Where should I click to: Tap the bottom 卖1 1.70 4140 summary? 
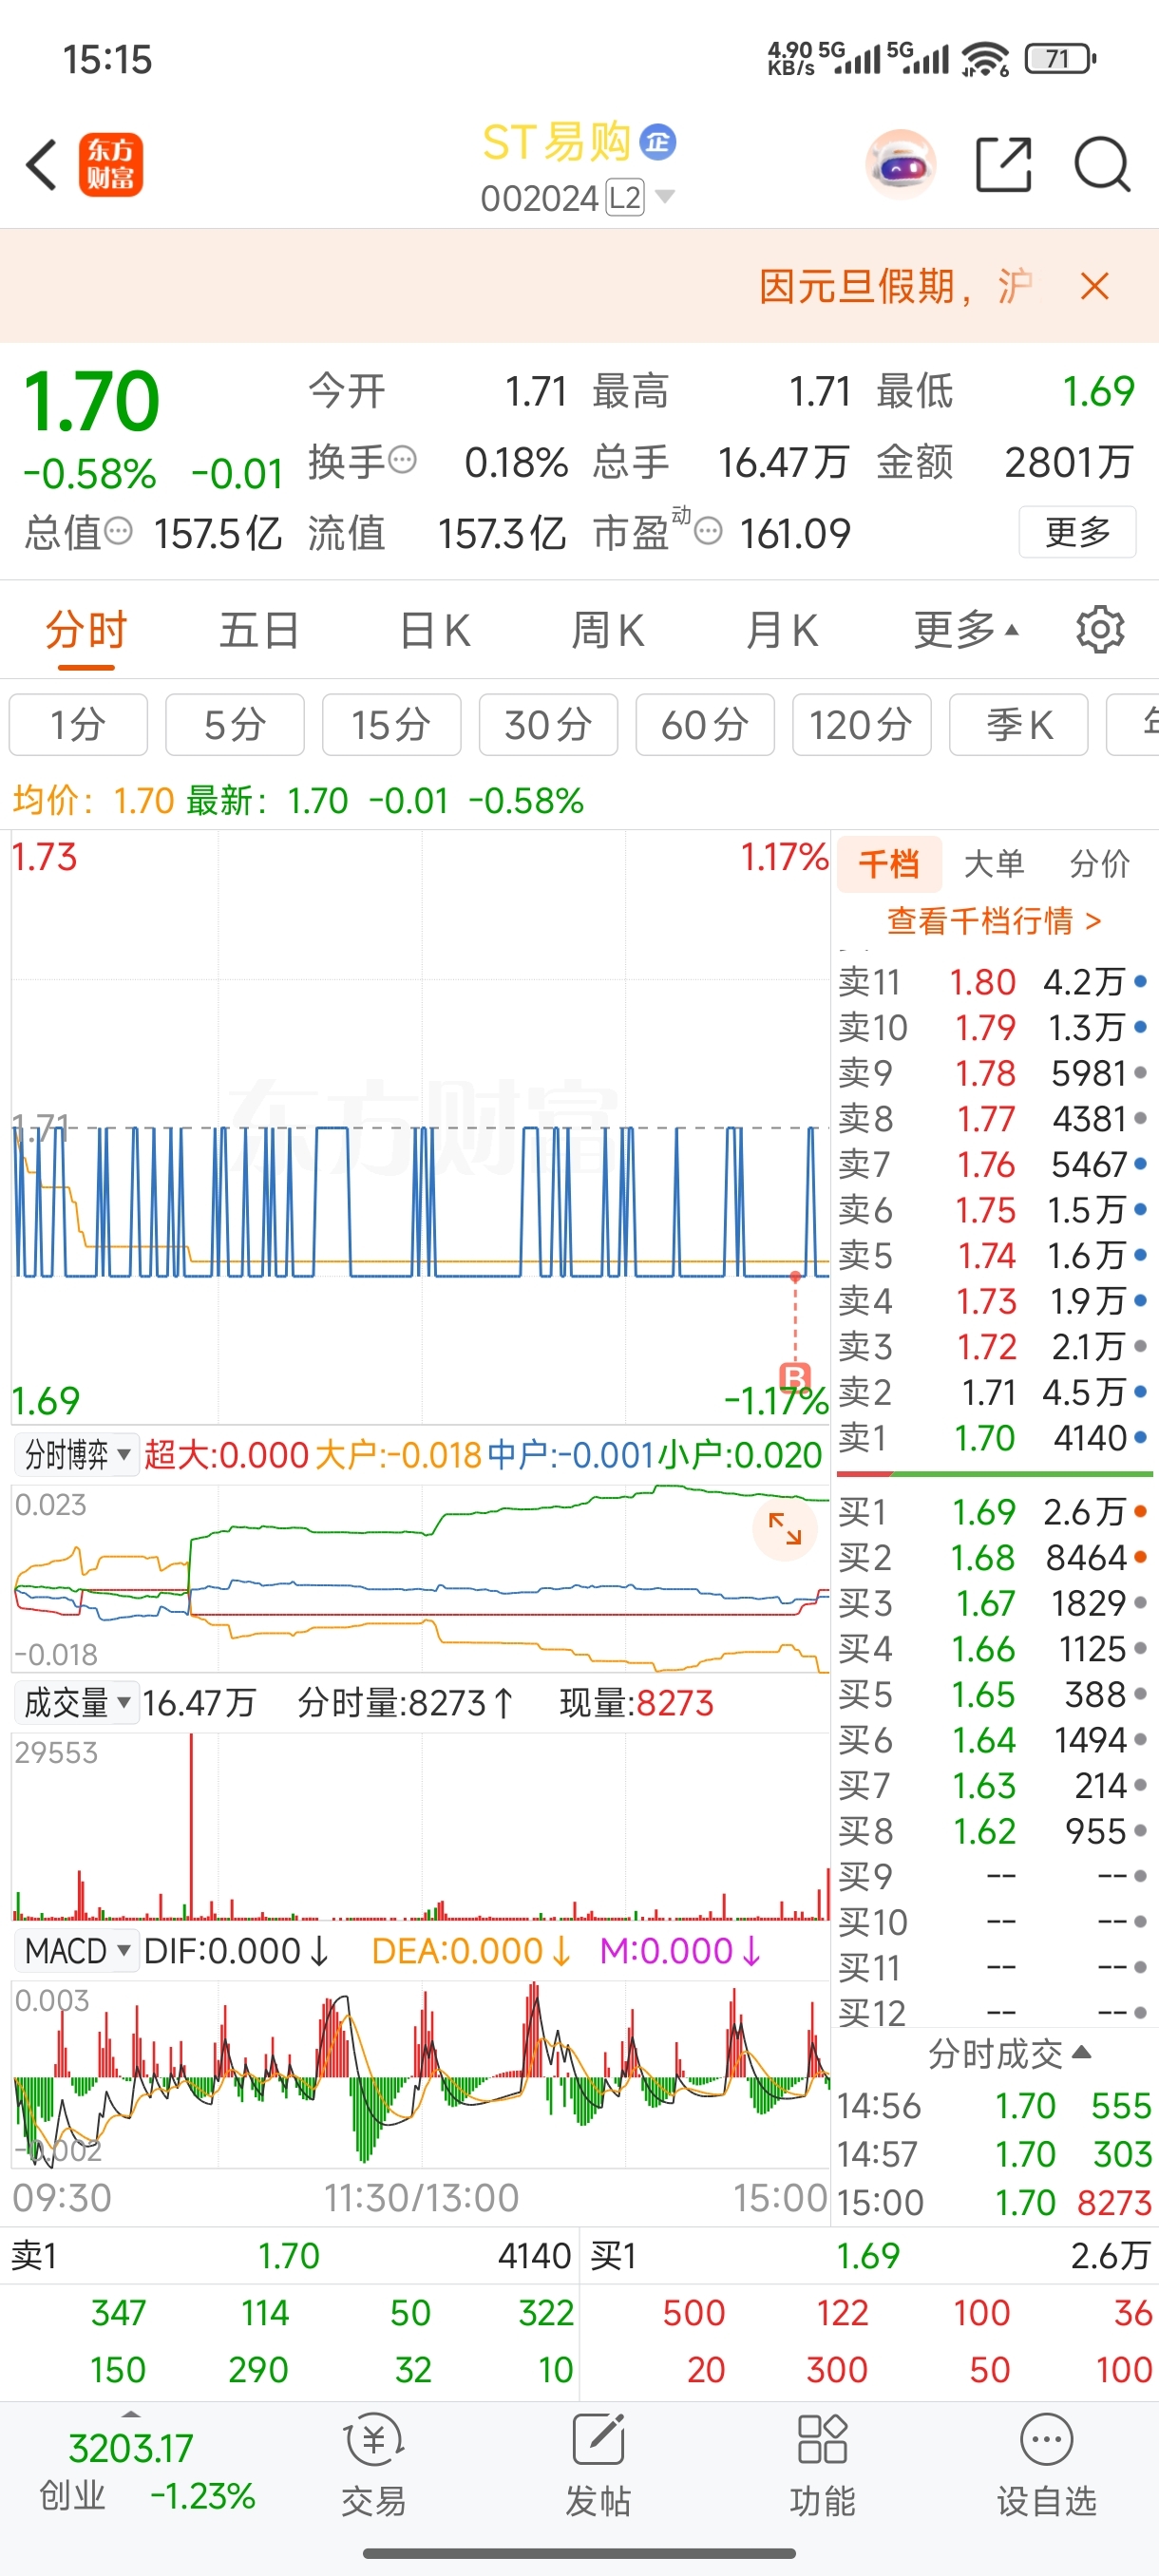click(x=290, y=2256)
